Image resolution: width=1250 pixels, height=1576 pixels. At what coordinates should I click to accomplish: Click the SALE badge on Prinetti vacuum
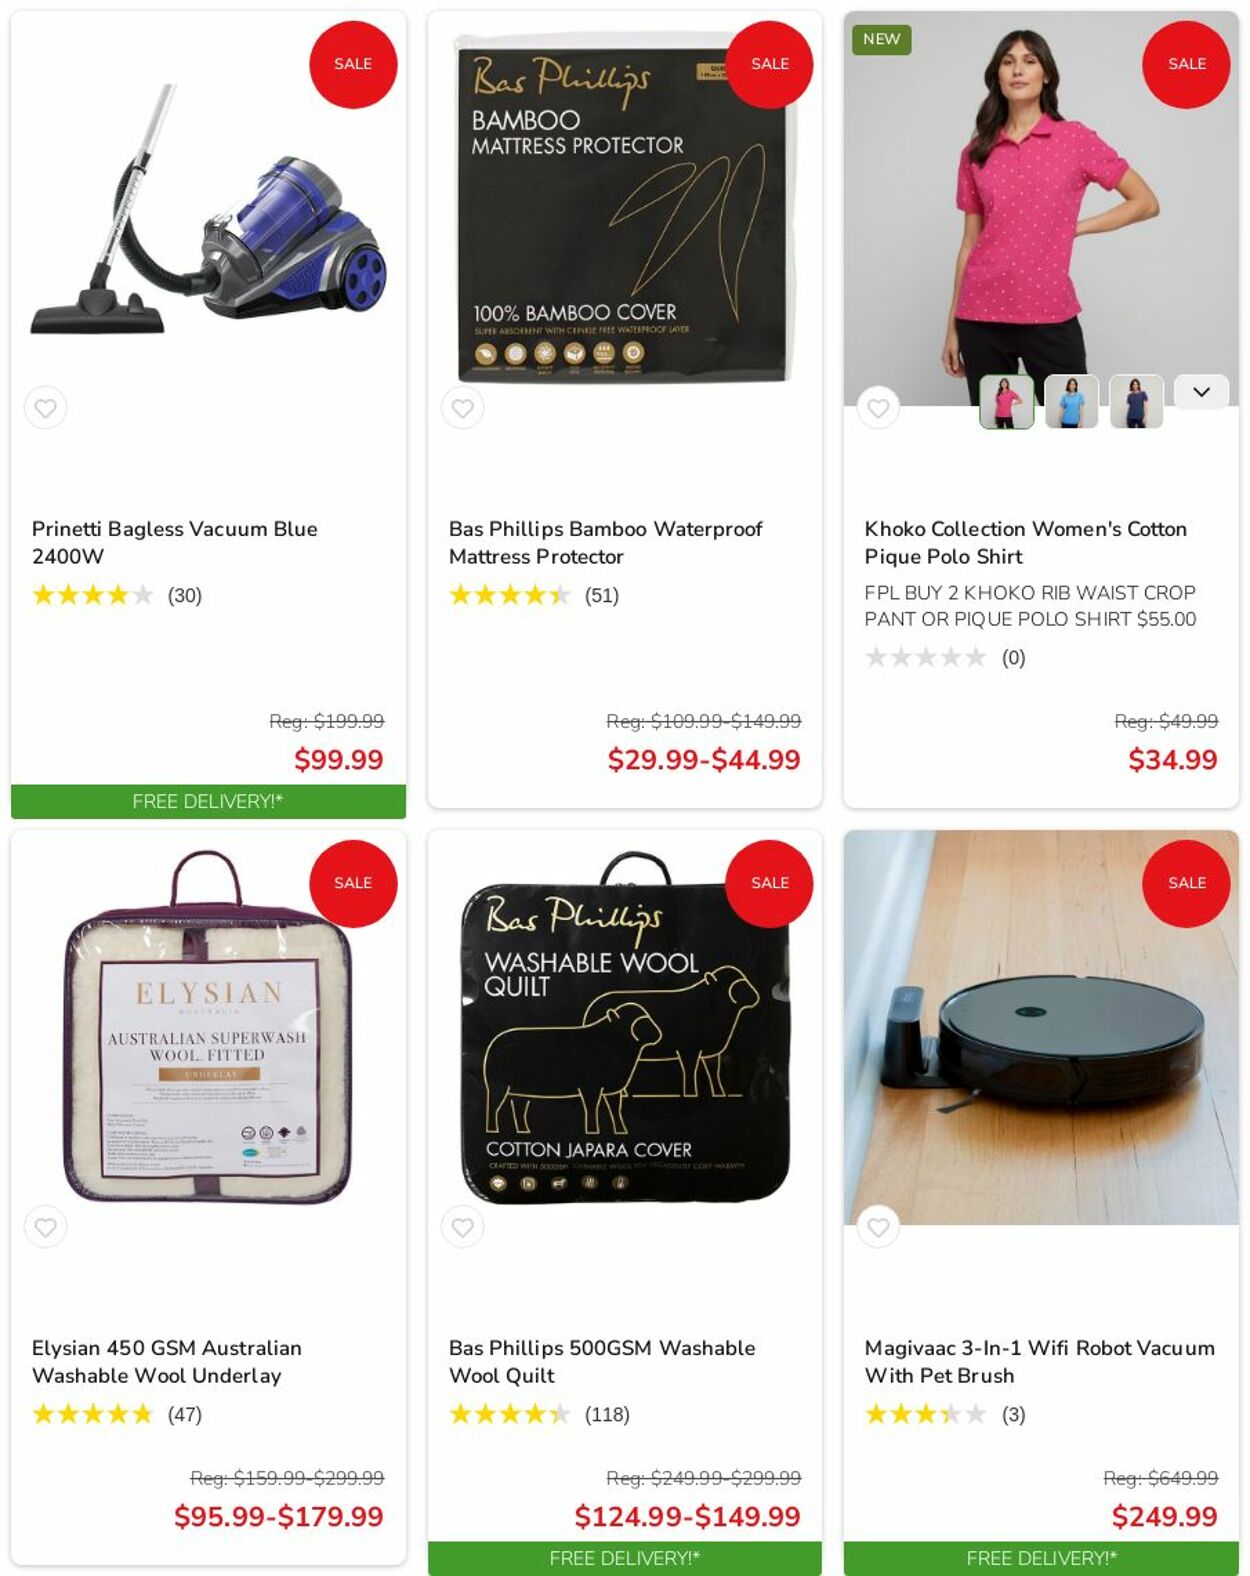coord(353,64)
